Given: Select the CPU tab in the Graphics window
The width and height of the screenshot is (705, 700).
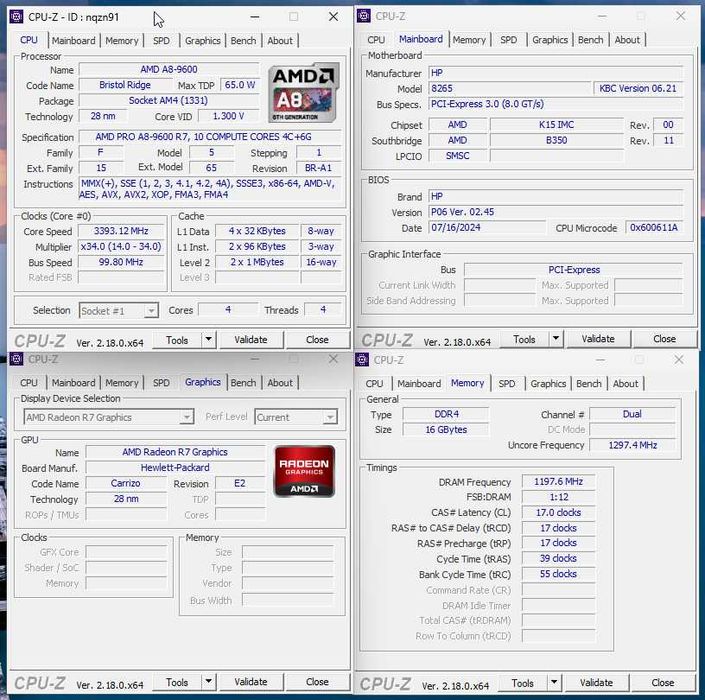Looking at the screenshot, I should tap(29, 383).
